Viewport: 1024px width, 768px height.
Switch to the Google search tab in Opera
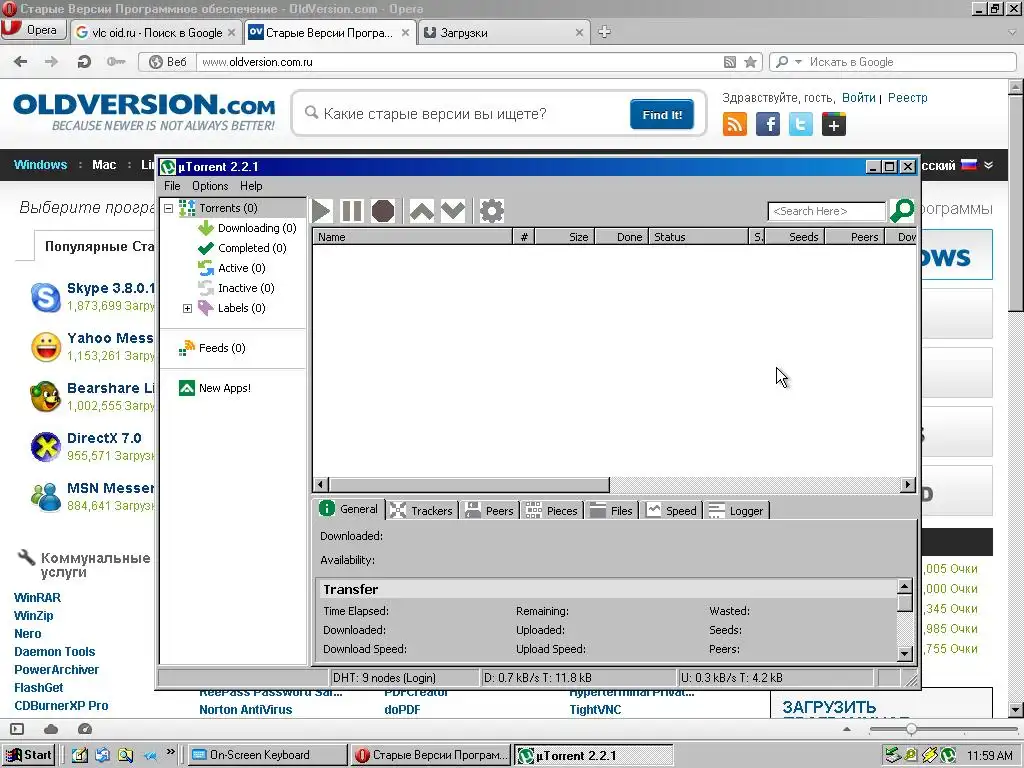pos(155,33)
